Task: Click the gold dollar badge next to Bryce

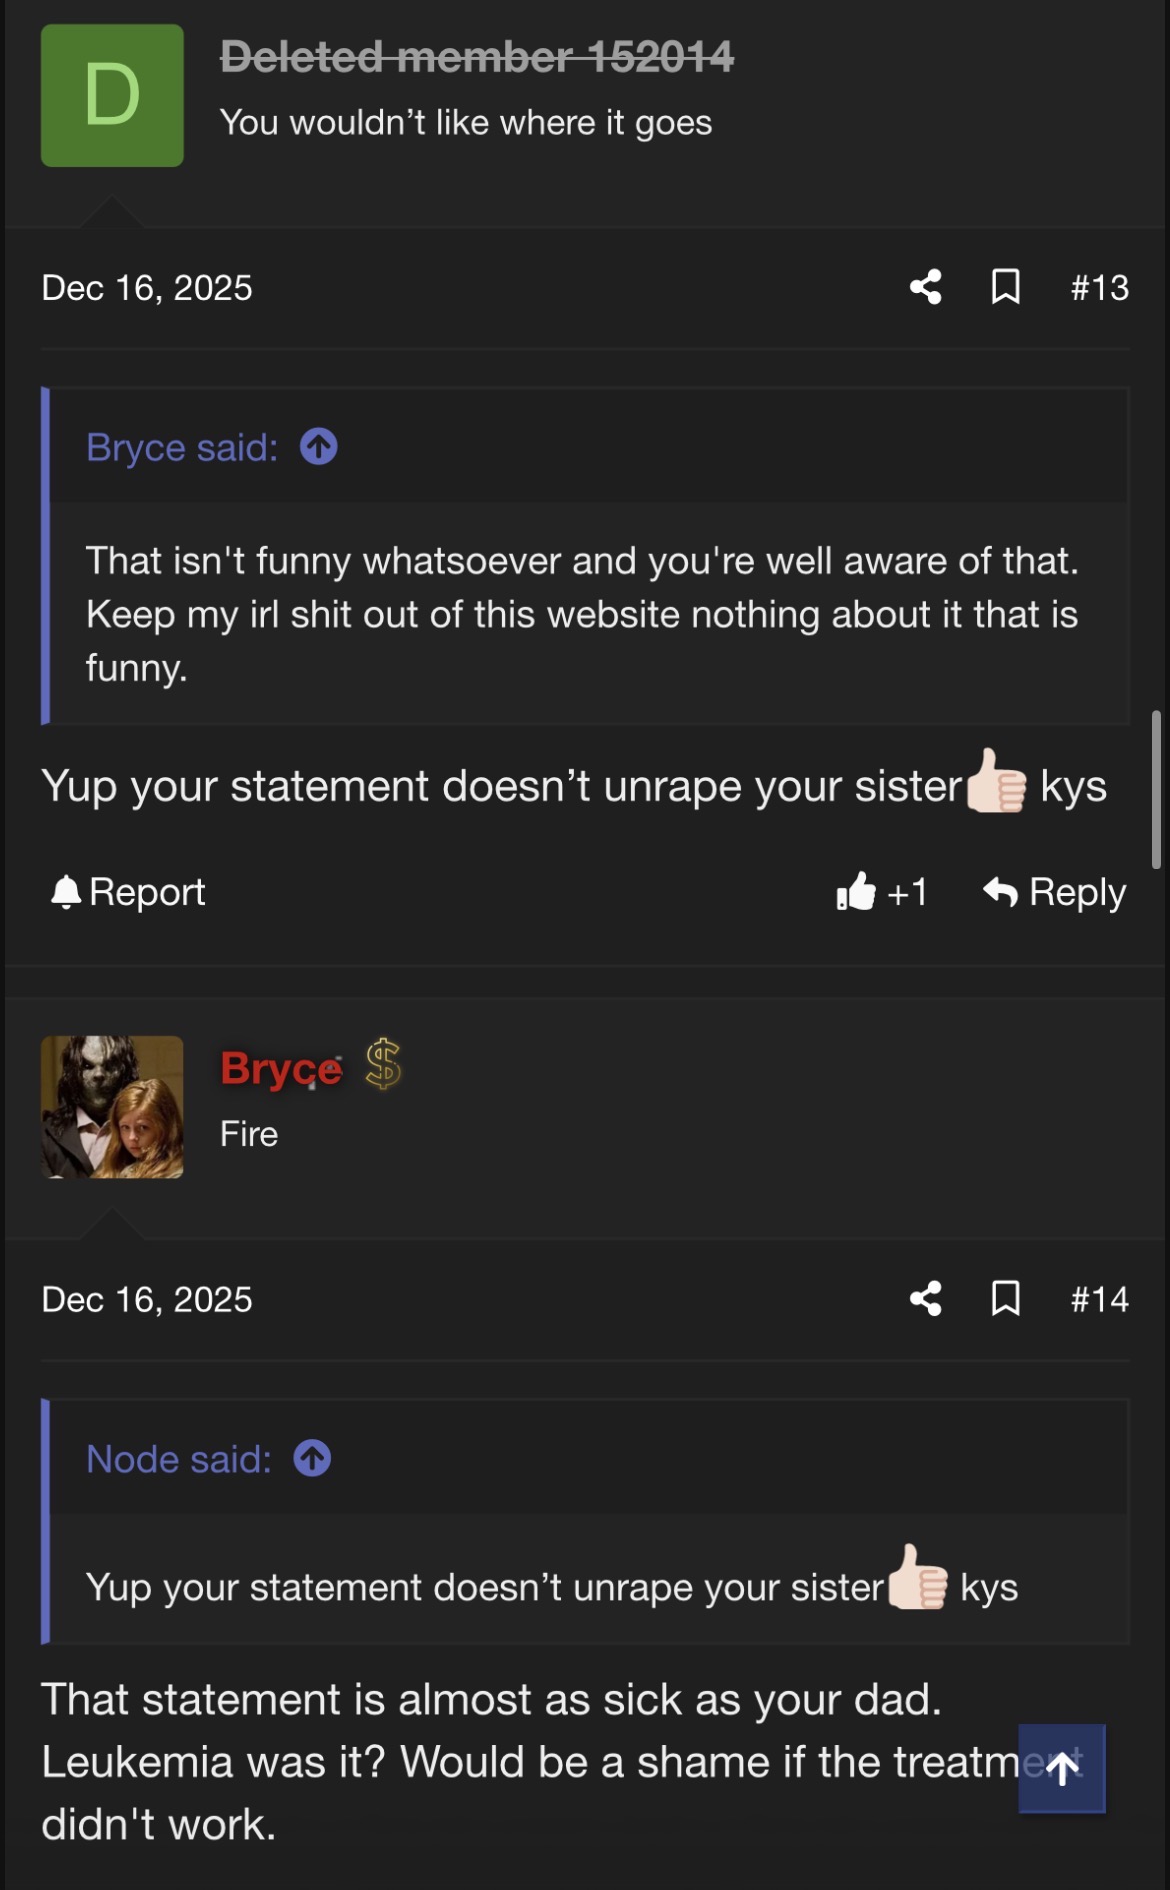Action: pyautogui.click(x=383, y=1063)
